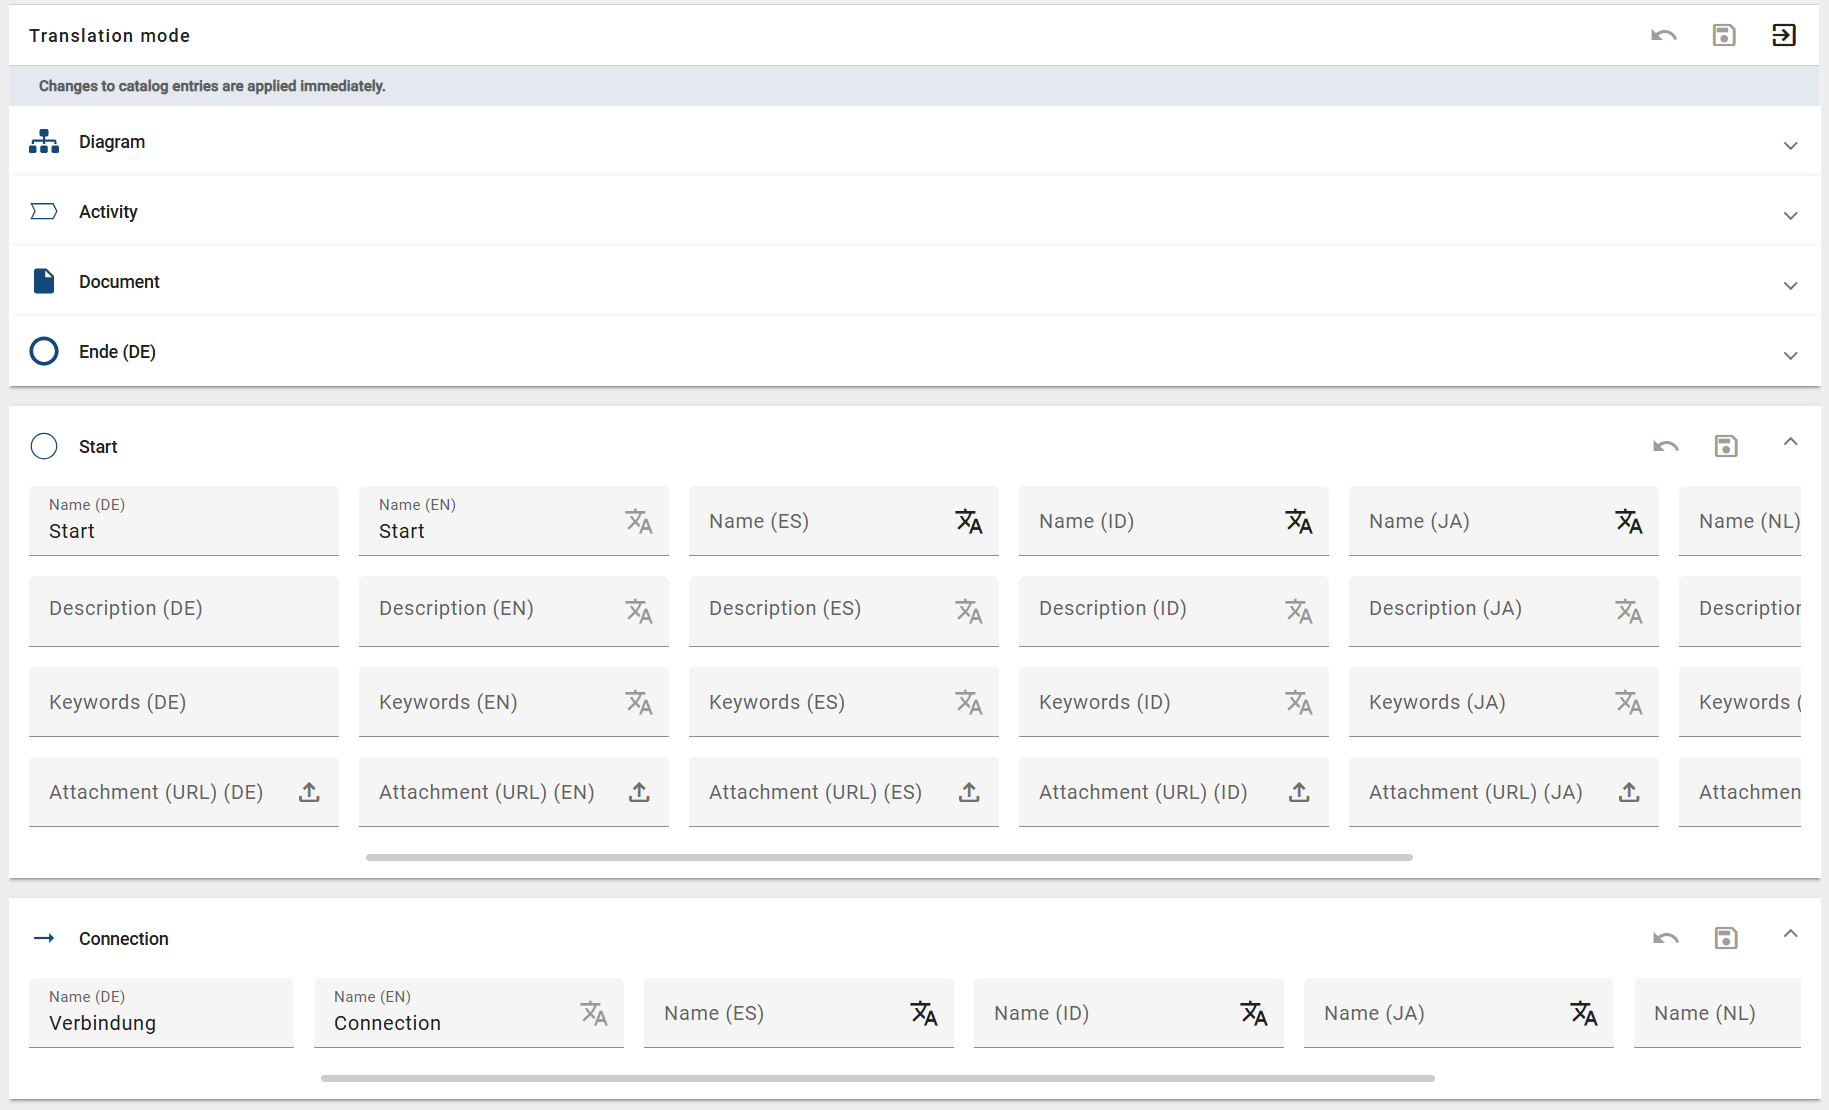This screenshot has height=1110, width=1829.
Task: Translate the Name (ES) field in Start section
Action: [968, 521]
